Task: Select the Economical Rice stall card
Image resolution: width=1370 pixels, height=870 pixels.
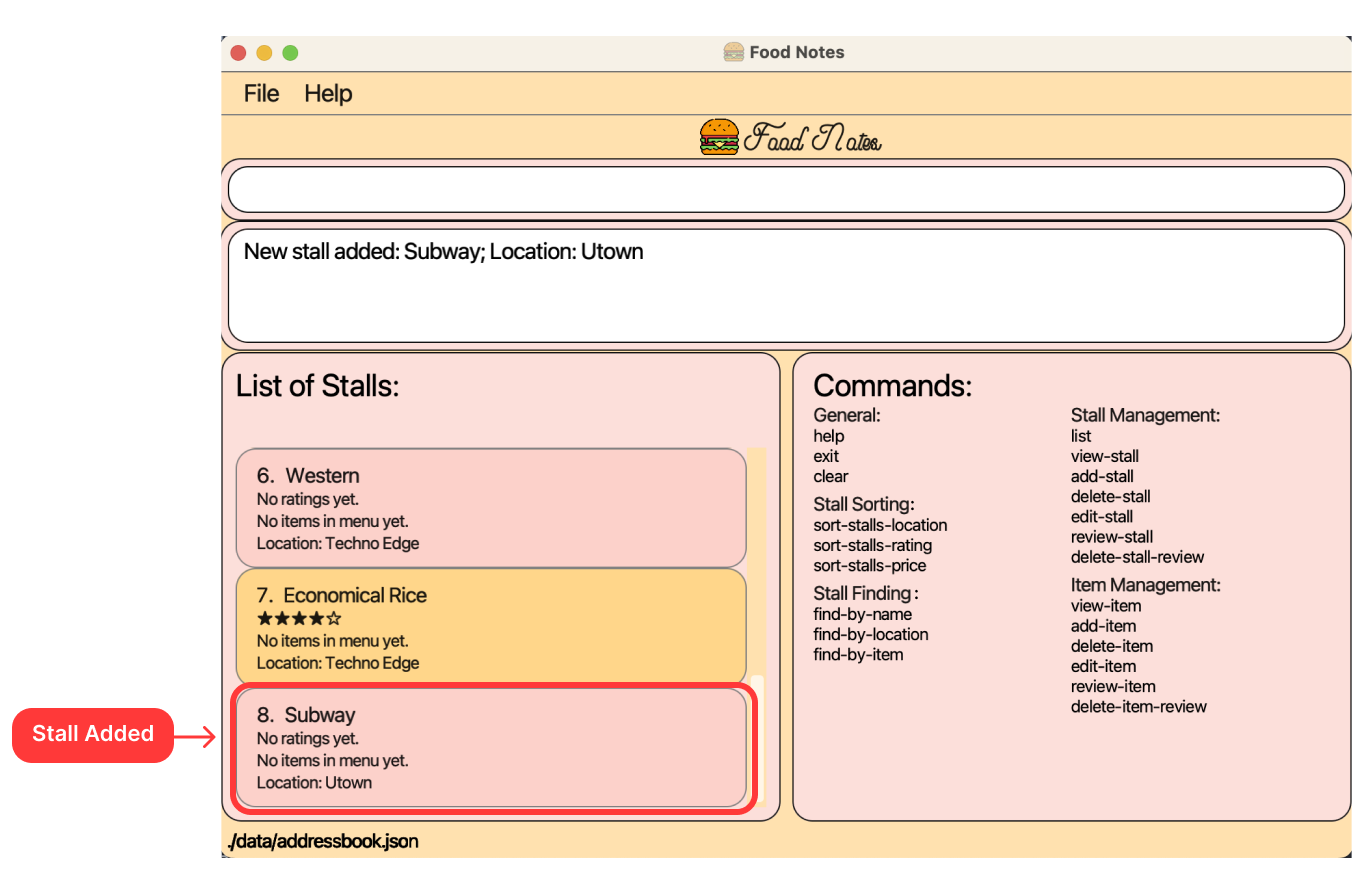Action: tap(491, 627)
